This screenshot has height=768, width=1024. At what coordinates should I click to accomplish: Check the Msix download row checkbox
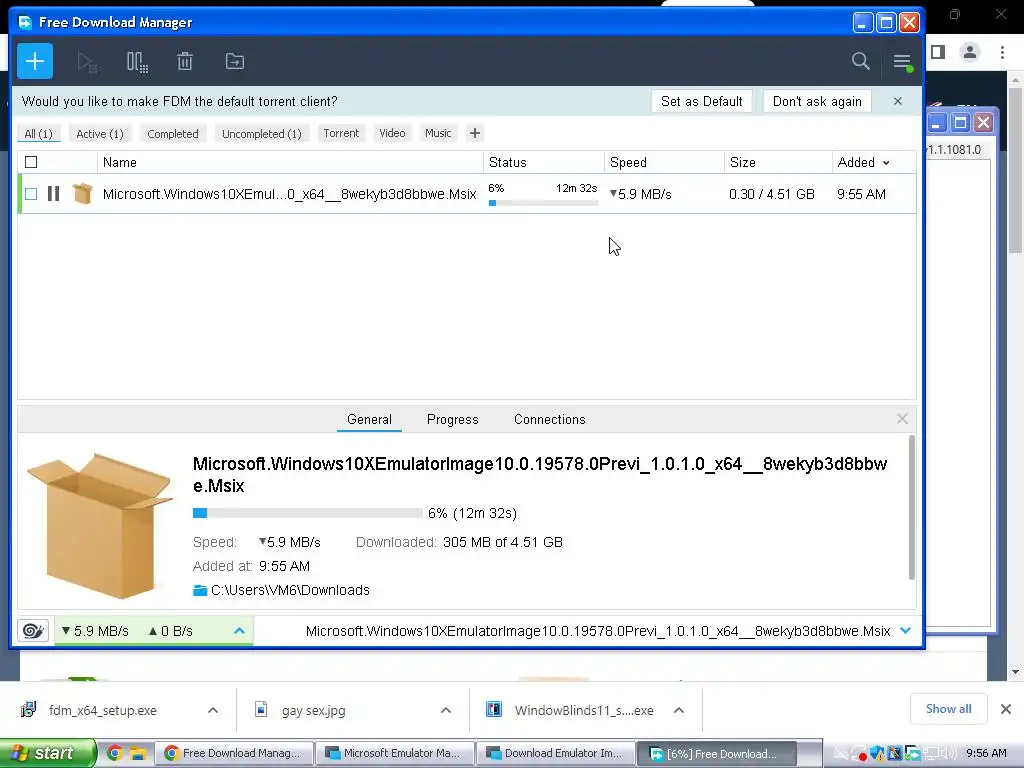(x=31, y=194)
